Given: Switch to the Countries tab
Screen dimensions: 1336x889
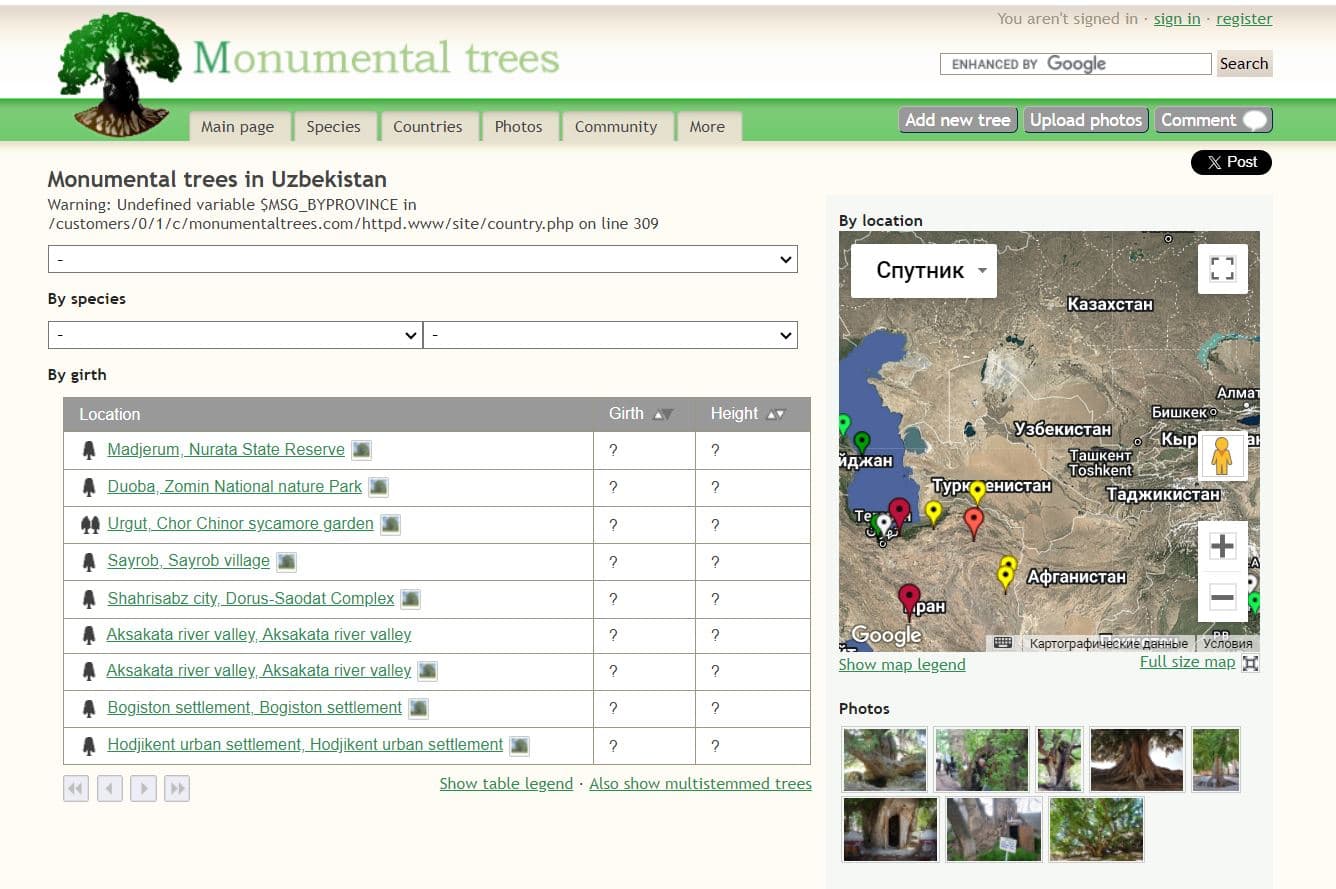Looking at the screenshot, I should [x=428, y=126].
